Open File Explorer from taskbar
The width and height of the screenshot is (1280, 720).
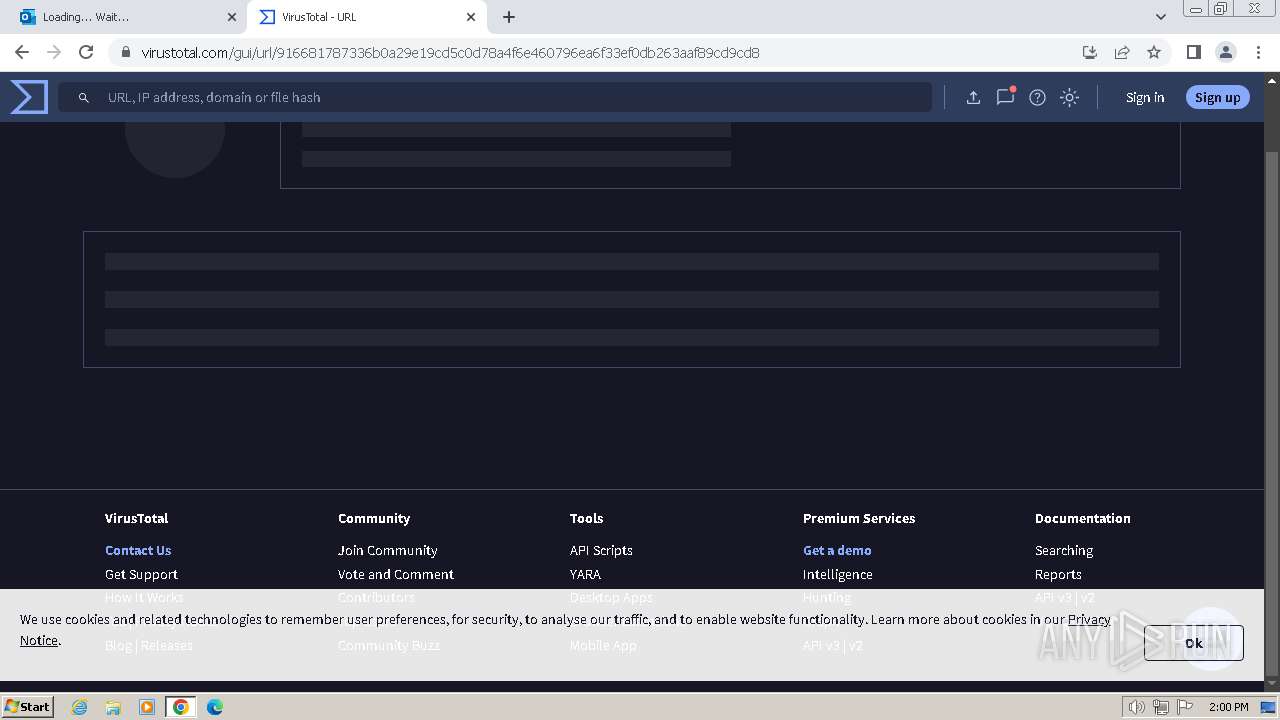pyautogui.click(x=113, y=707)
